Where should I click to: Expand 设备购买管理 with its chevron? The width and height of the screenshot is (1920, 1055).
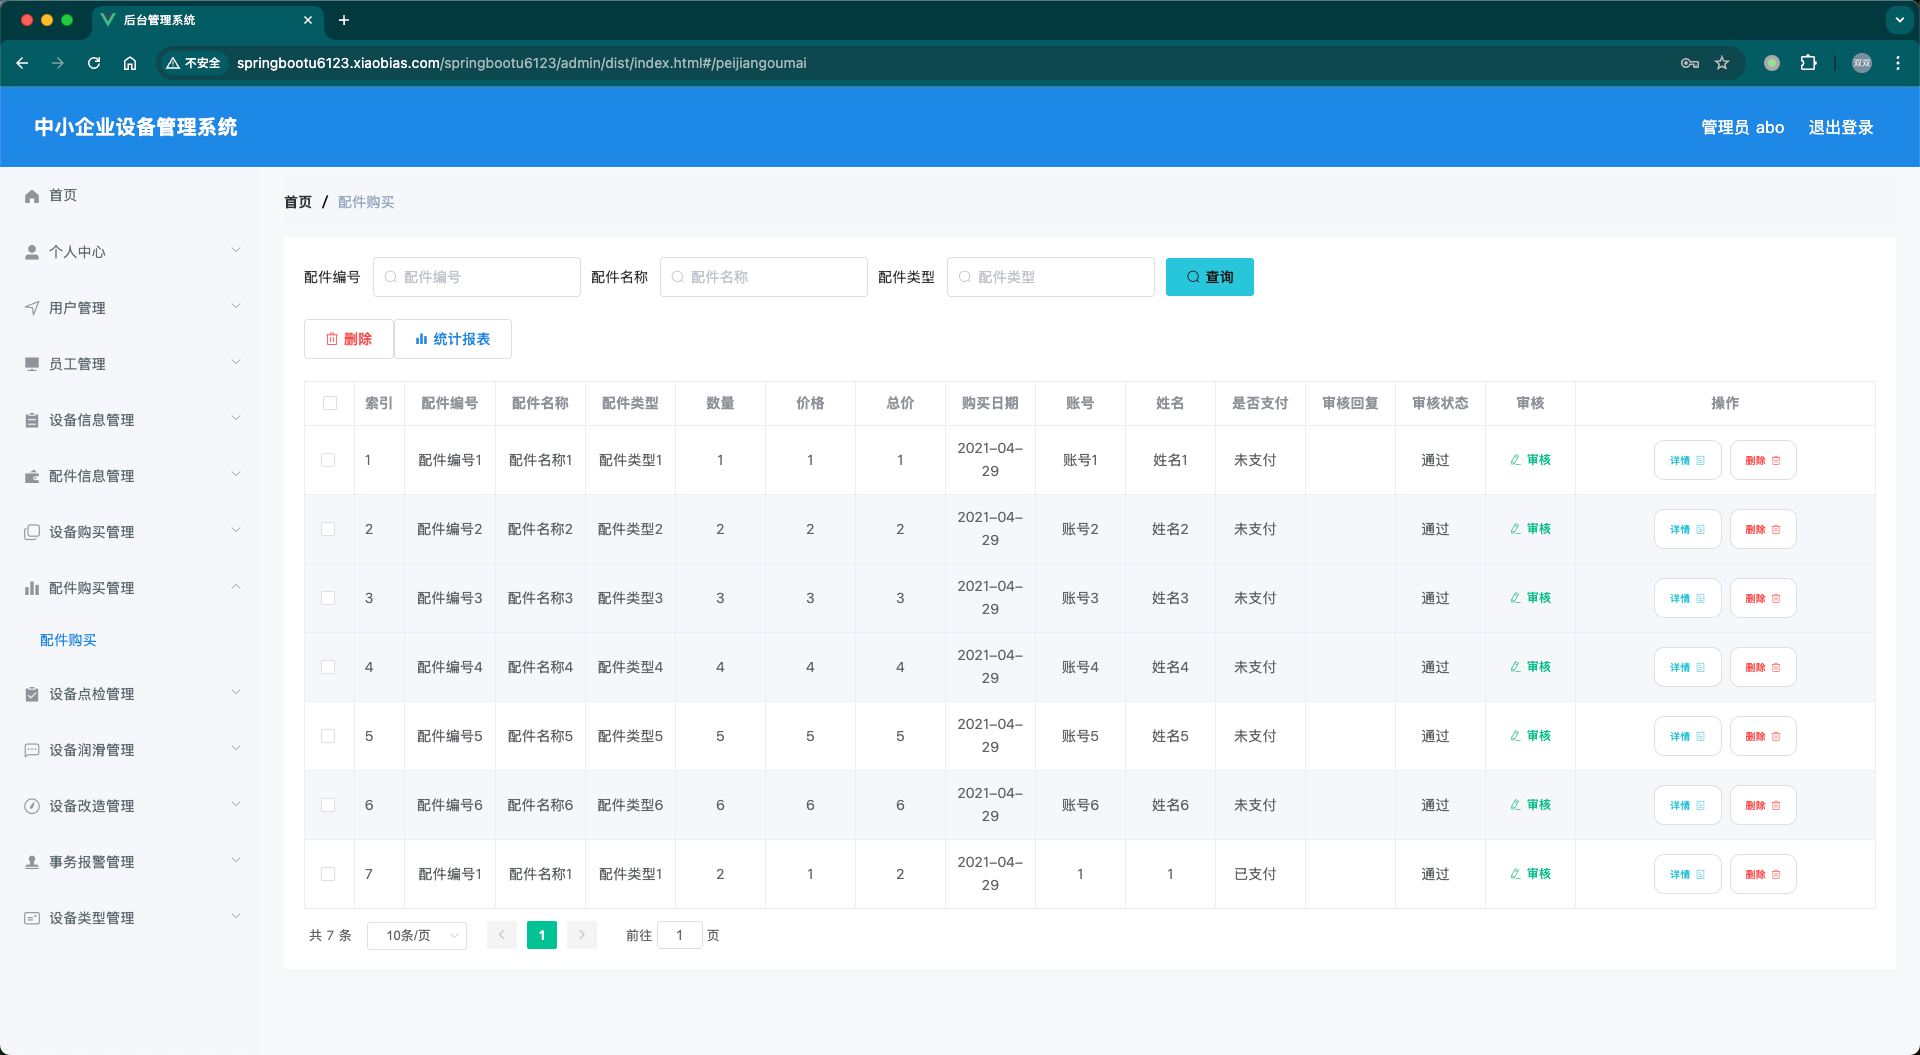pos(236,530)
